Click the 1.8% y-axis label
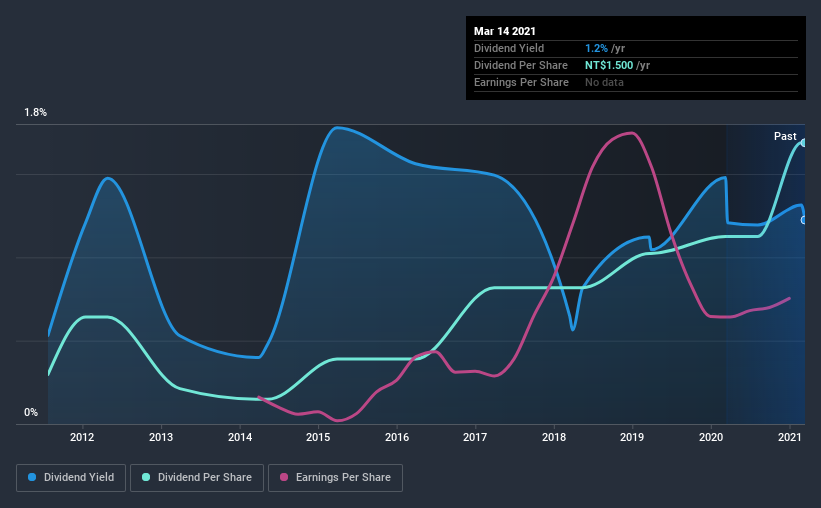This screenshot has width=821, height=508. pyautogui.click(x=36, y=113)
